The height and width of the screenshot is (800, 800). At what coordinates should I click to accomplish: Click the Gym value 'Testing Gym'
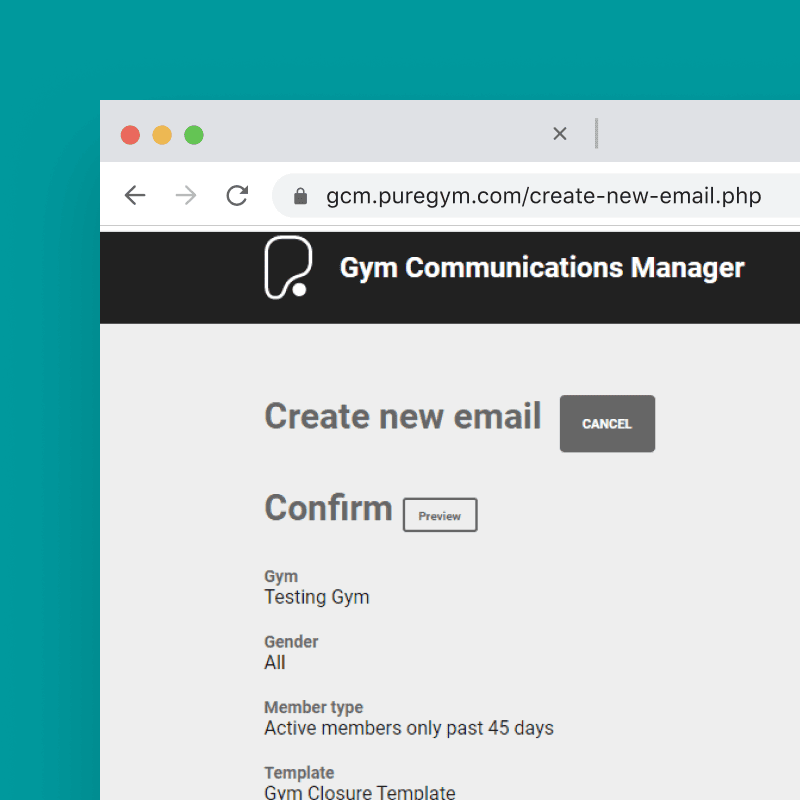click(x=317, y=597)
